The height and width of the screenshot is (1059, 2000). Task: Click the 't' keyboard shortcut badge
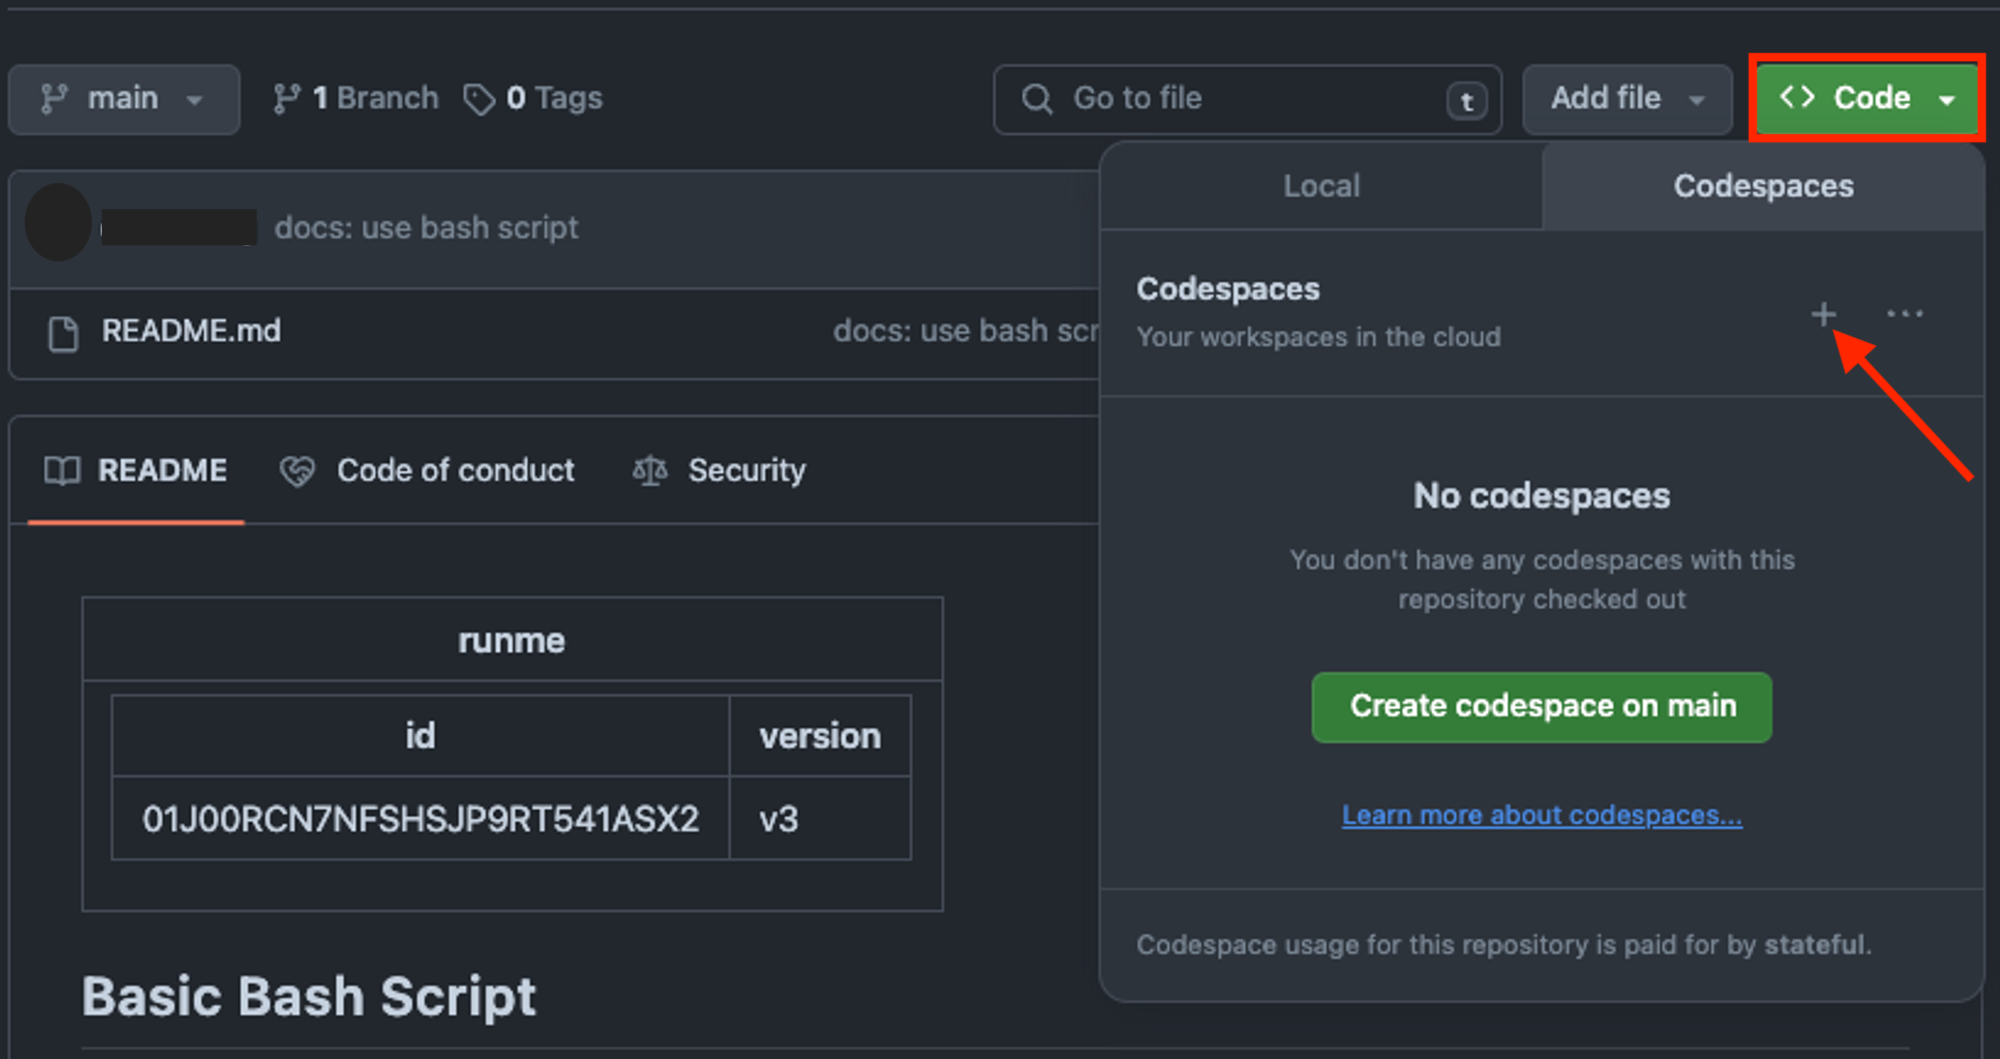point(1466,101)
